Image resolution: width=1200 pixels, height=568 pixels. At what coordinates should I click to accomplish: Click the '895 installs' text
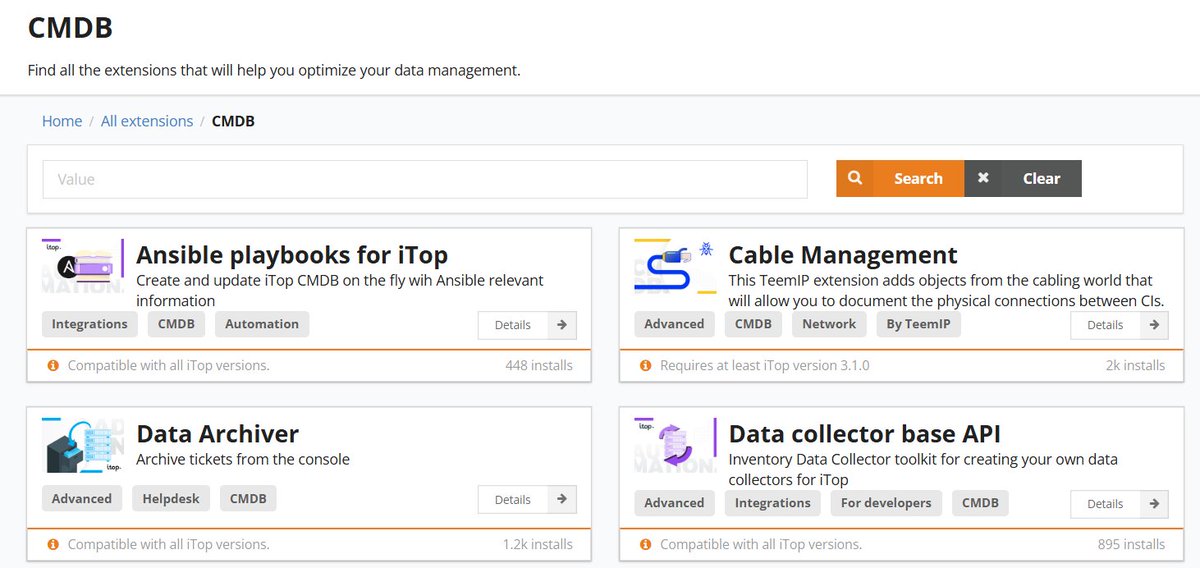pos(1131,545)
